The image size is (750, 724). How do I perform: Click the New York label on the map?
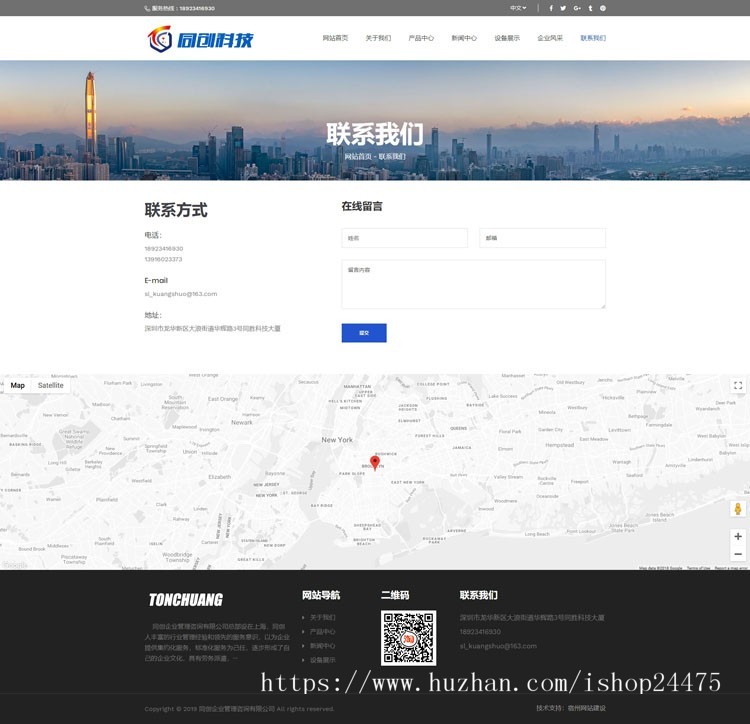337,440
